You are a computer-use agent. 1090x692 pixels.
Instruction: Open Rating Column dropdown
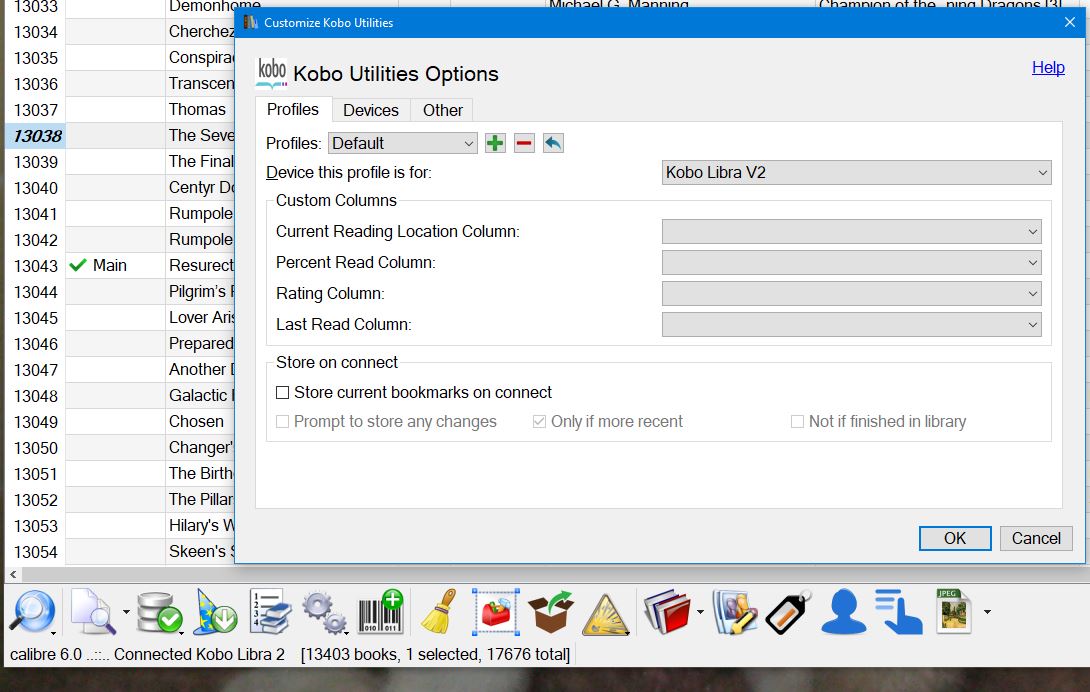[852, 293]
